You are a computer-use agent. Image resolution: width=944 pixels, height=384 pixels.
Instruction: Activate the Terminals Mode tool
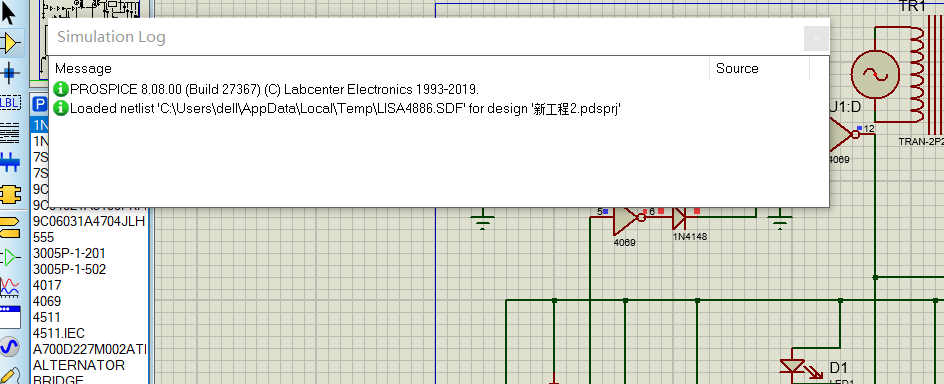(10, 225)
